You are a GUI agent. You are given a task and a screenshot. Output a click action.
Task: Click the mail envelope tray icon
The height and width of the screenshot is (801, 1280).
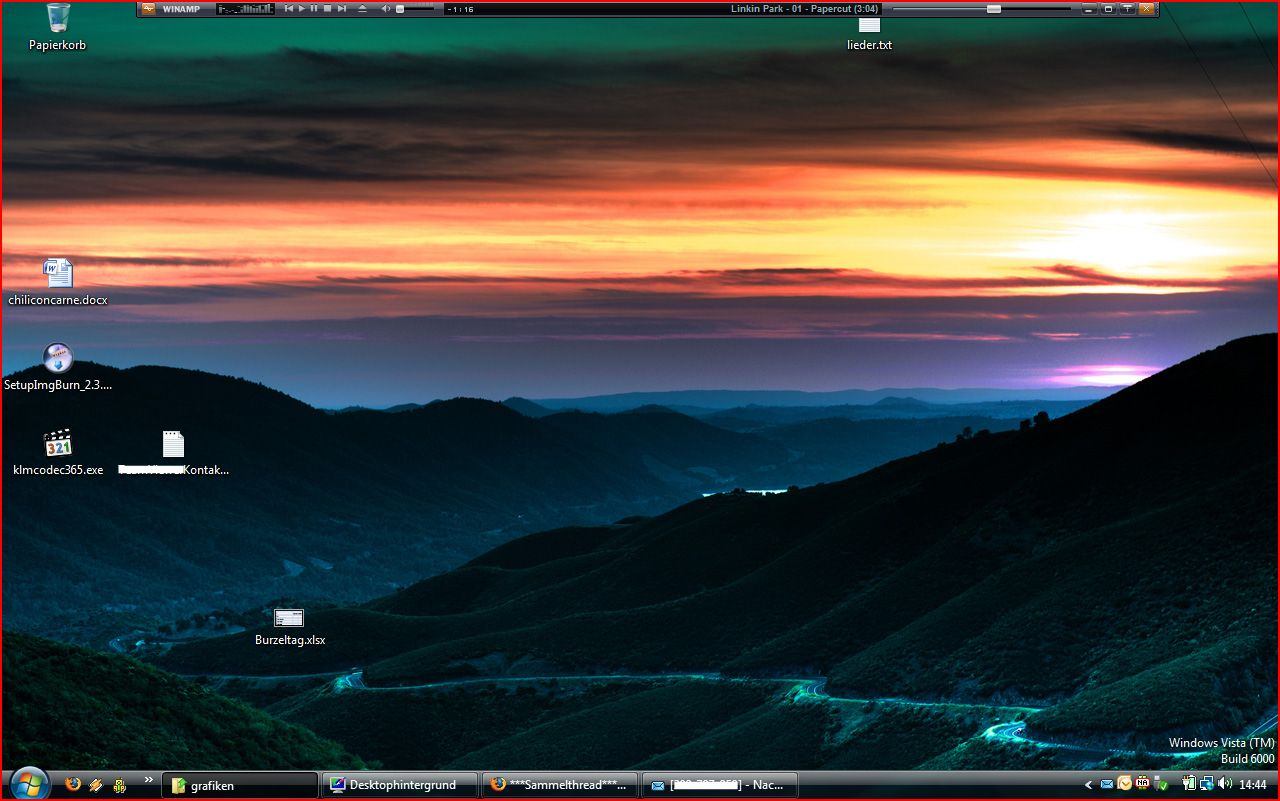point(1107,784)
